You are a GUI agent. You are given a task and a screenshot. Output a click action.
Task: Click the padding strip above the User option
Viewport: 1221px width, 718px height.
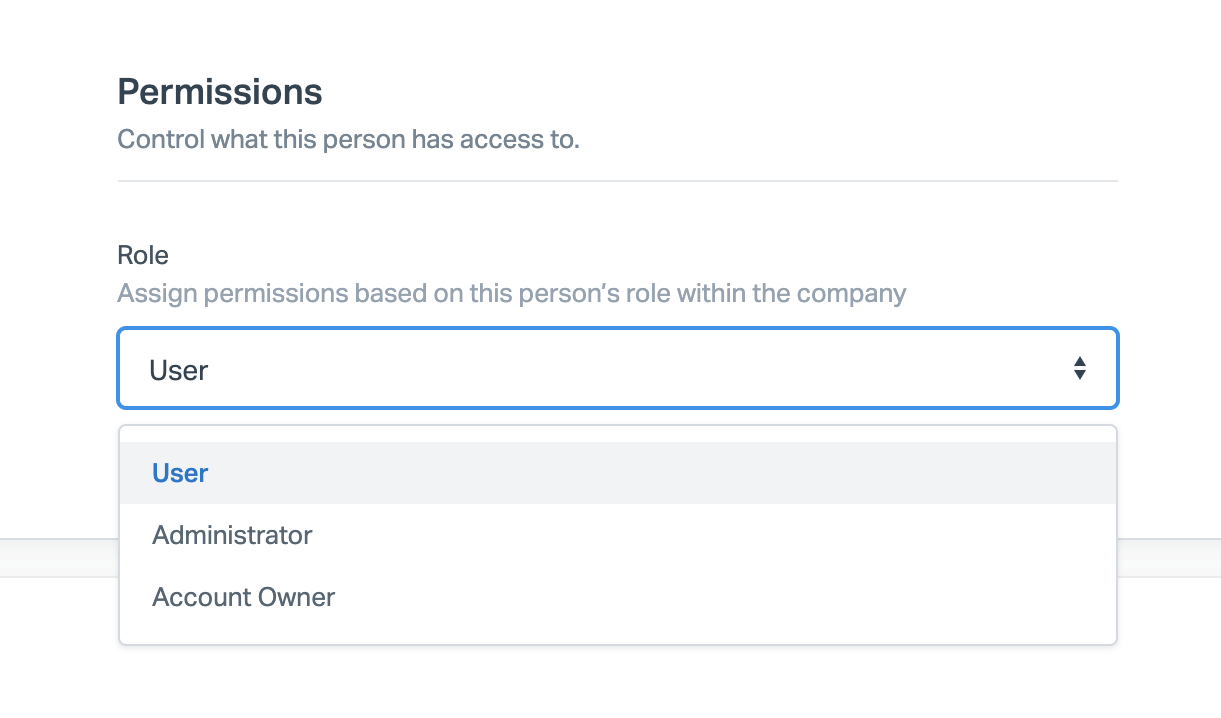point(617,434)
